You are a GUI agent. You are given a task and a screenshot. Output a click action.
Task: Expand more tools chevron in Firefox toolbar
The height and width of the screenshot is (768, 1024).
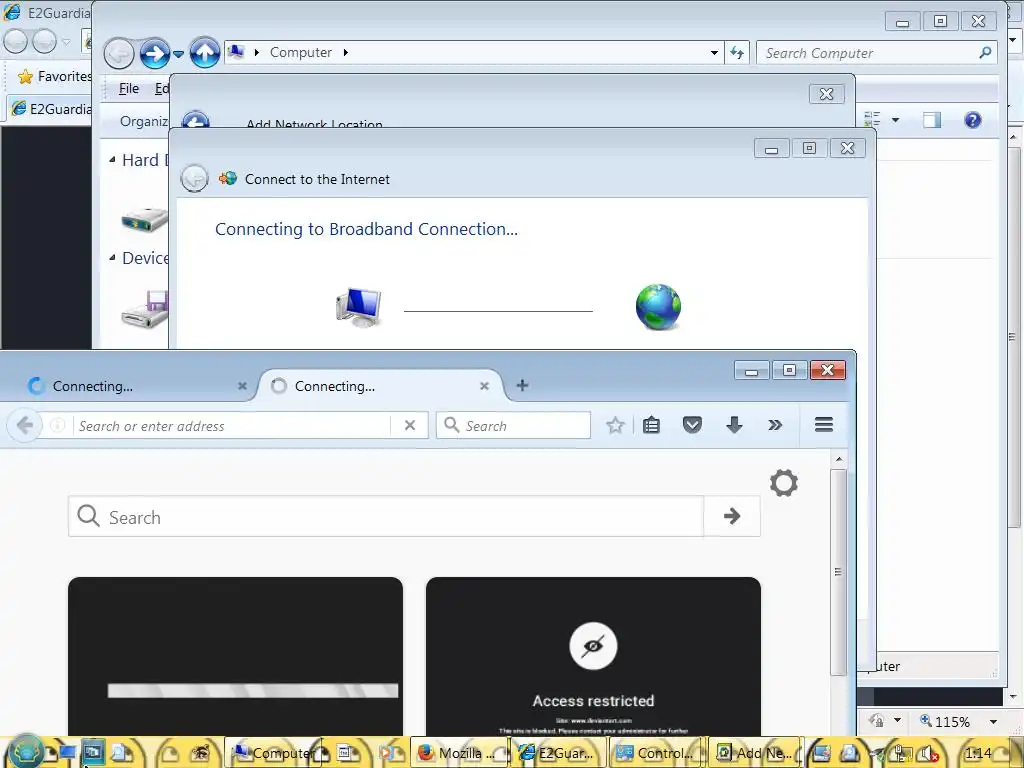pyautogui.click(x=775, y=425)
